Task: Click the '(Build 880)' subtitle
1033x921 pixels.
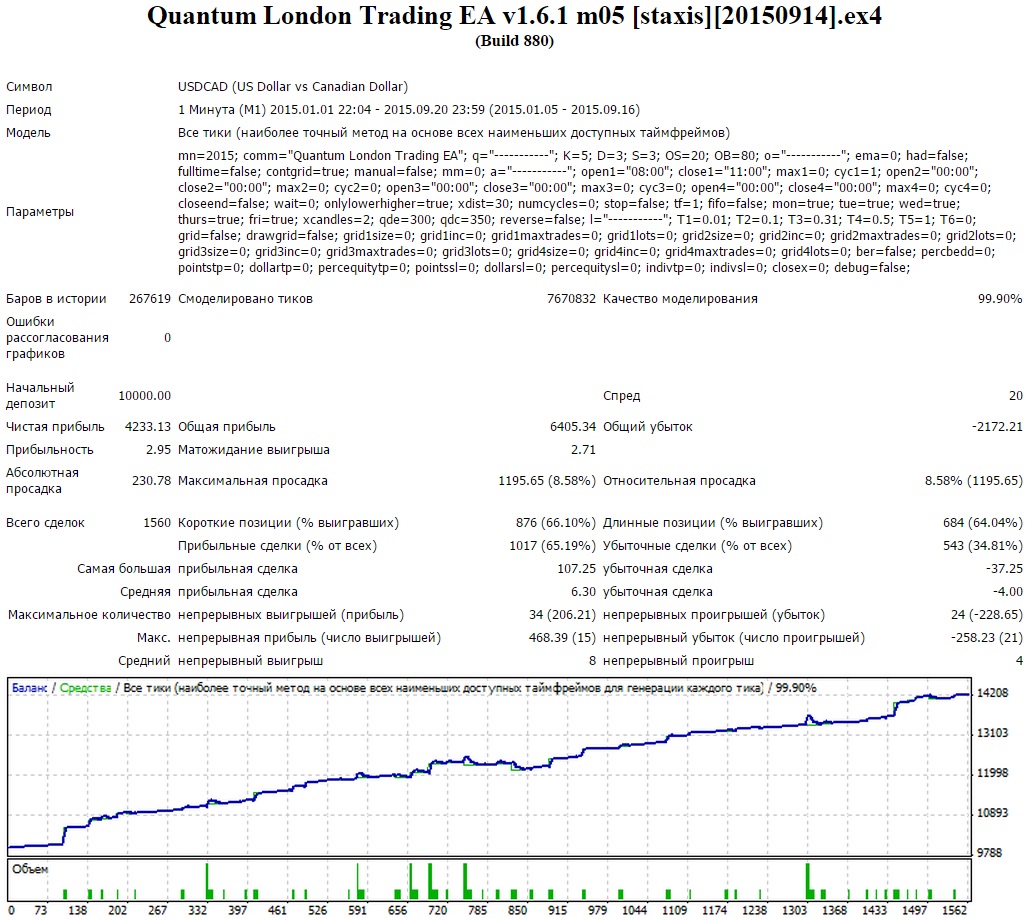Action: click(515, 41)
